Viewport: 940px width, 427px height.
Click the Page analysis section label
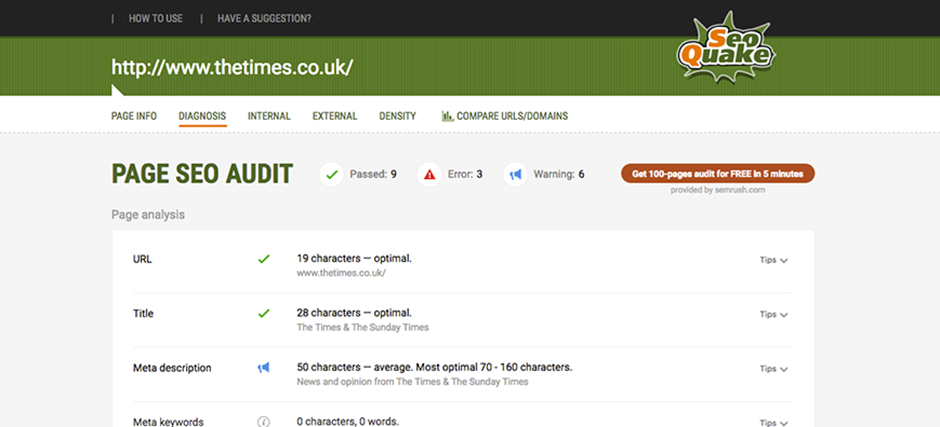[148, 214]
